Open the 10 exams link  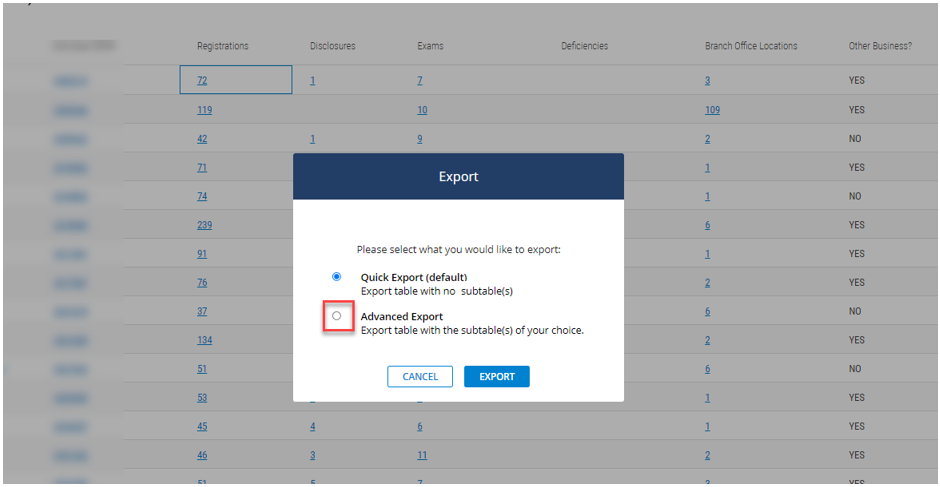tap(422, 110)
